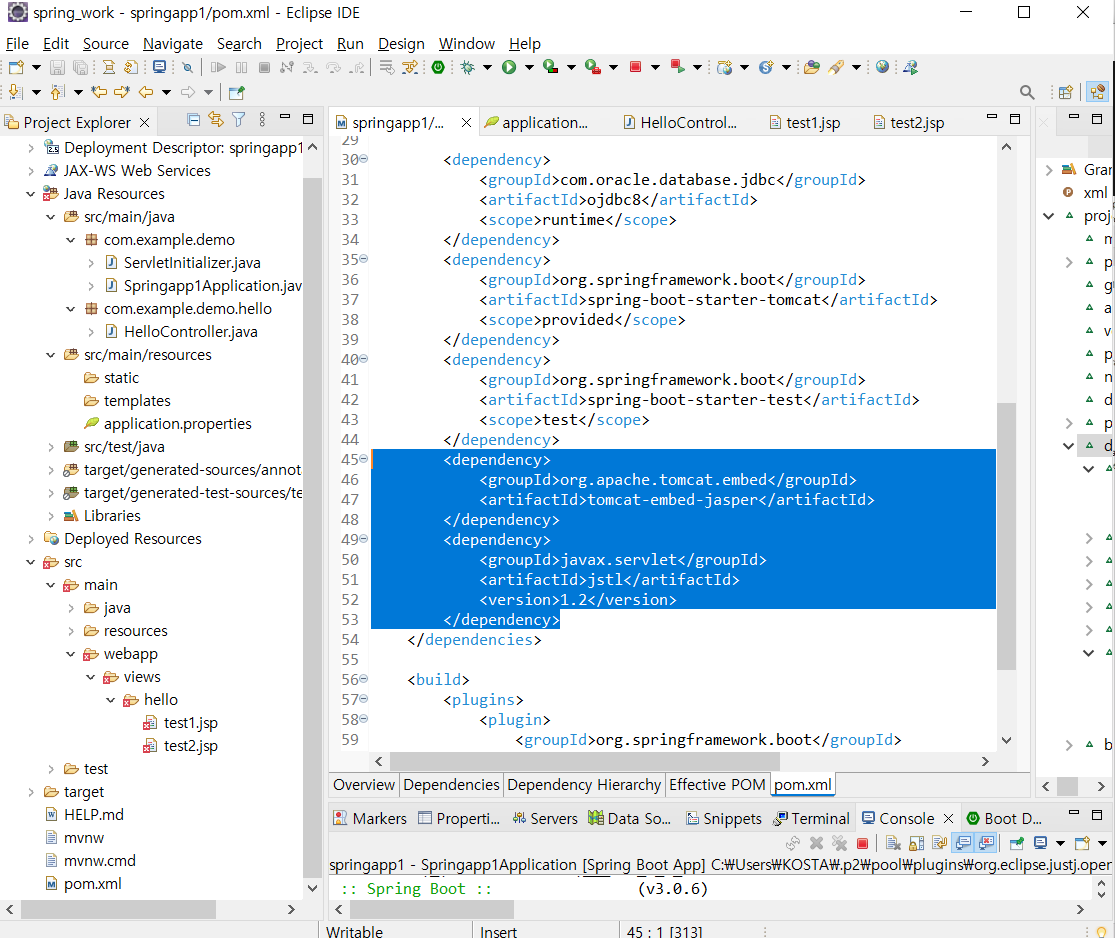Expand the Libraries node
This screenshot has width=1115, height=938.
50,516
